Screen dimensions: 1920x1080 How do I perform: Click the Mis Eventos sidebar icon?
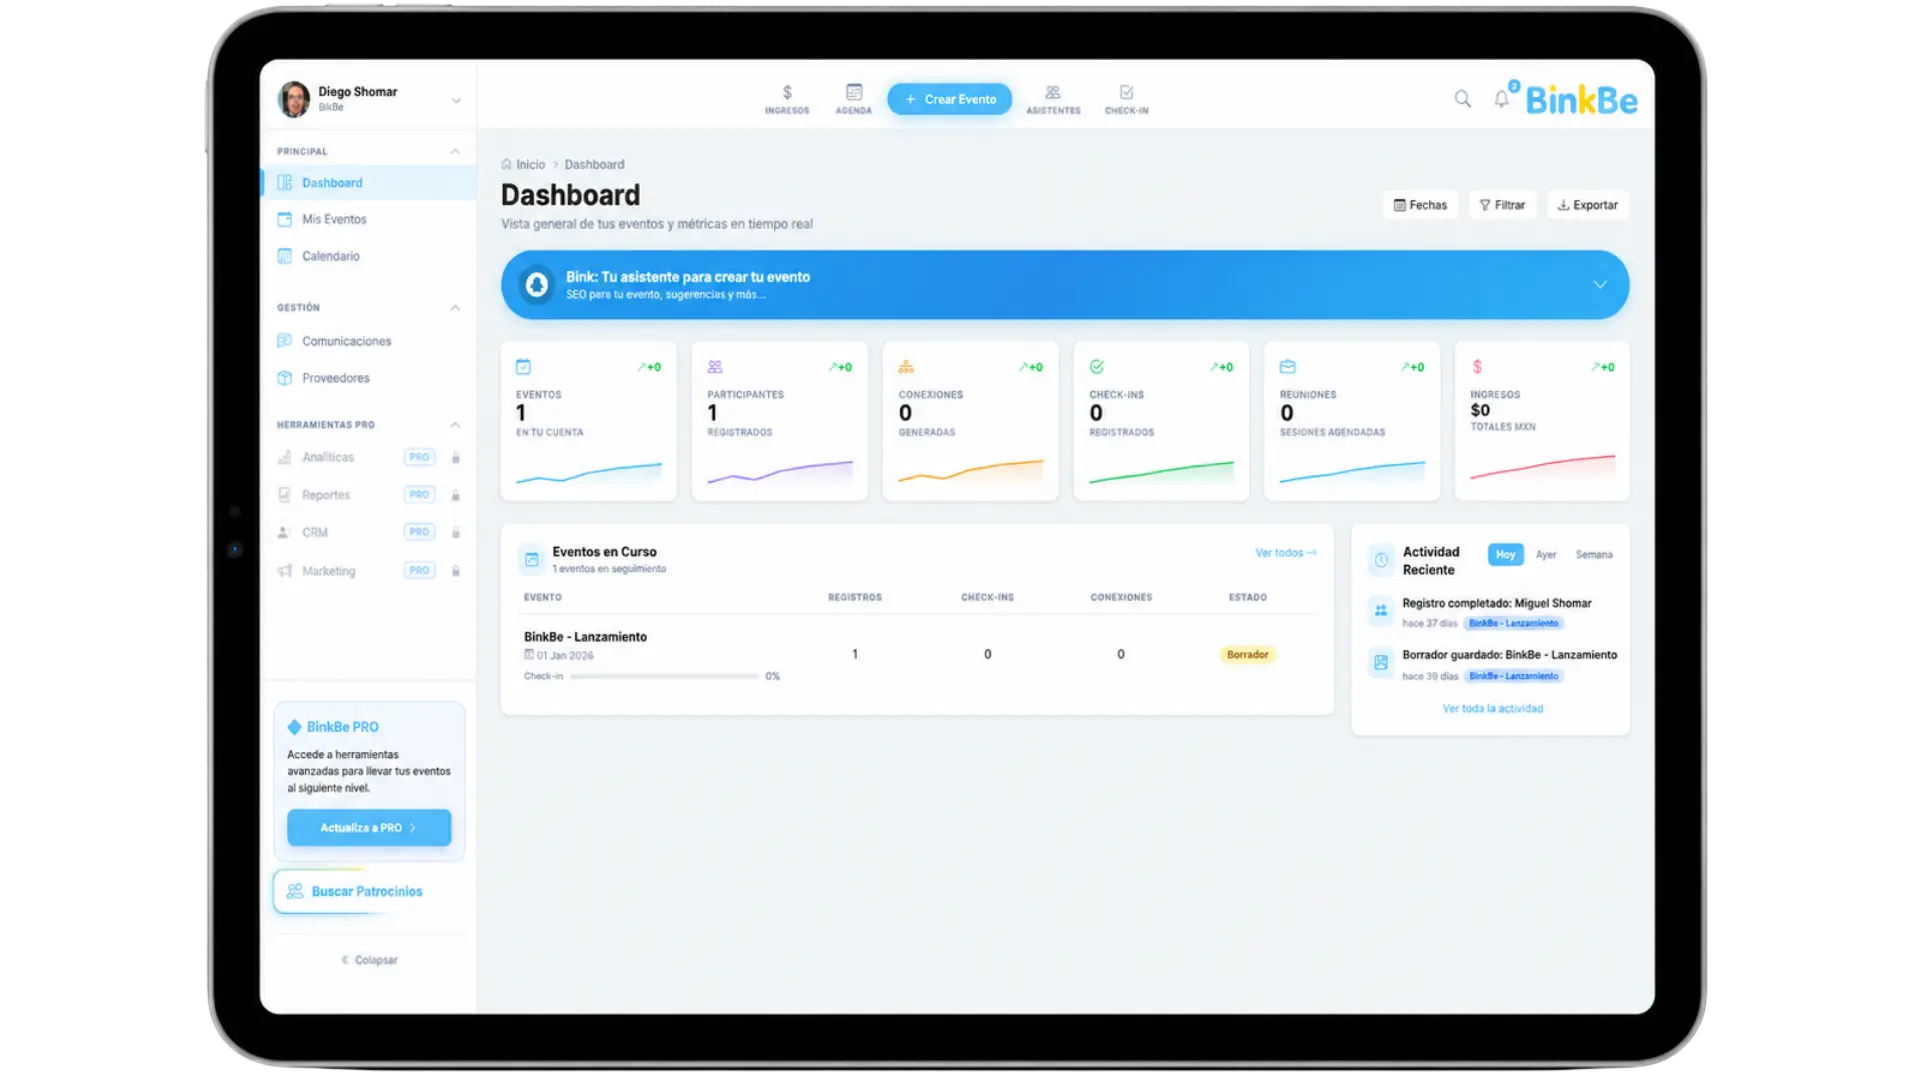click(x=285, y=219)
